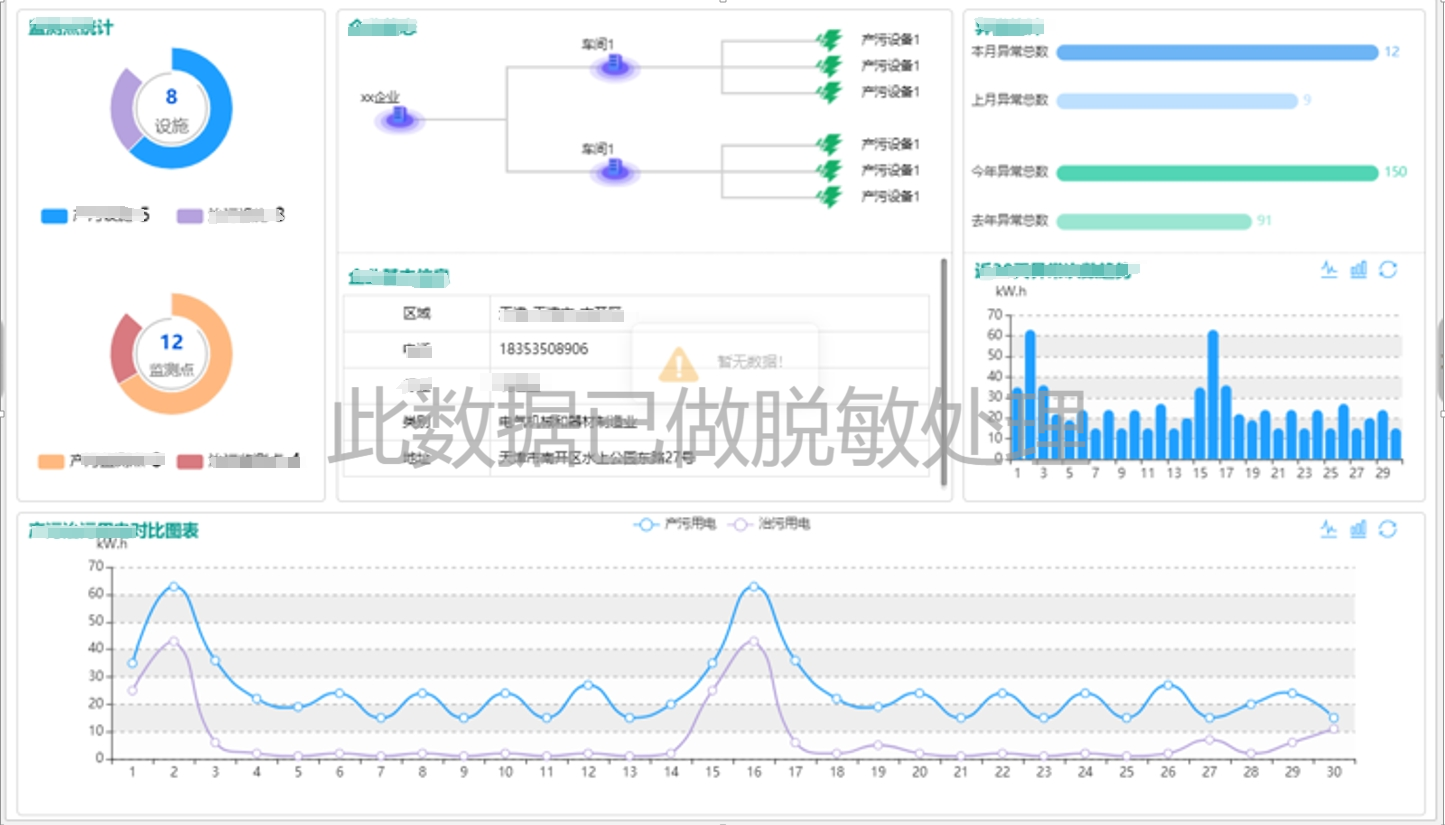Viewport: 1445px width, 825px height.
Task: Click the bottommost 产污设备1 label
Action: (x=890, y=196)
